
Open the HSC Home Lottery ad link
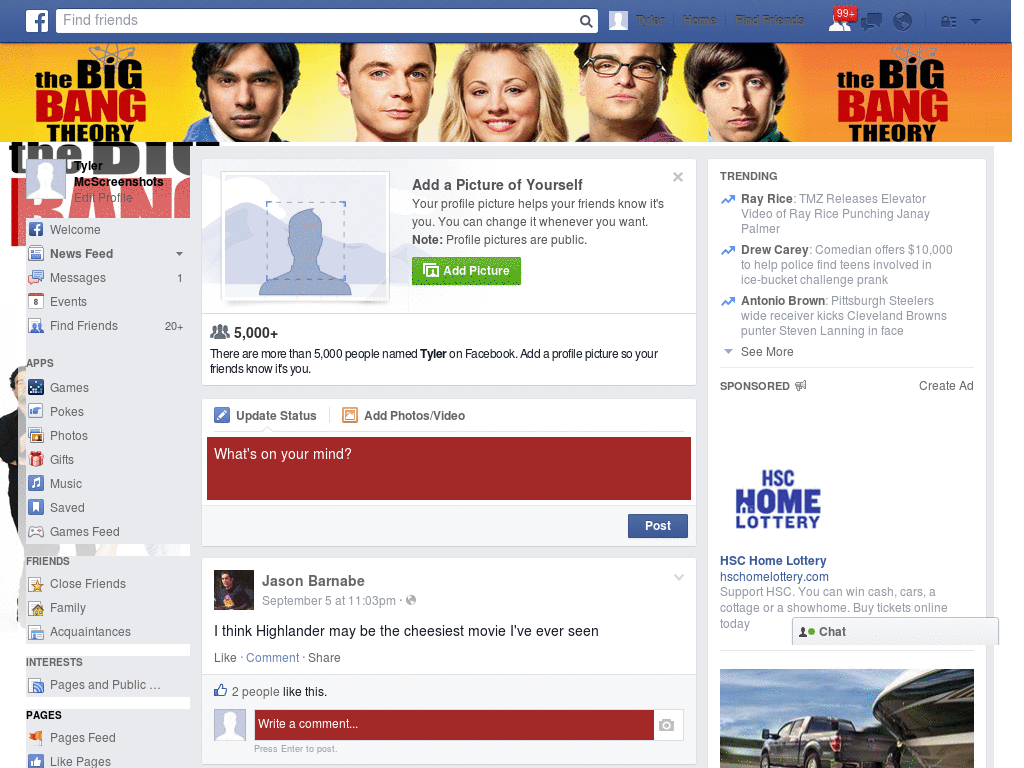[773, 561]
